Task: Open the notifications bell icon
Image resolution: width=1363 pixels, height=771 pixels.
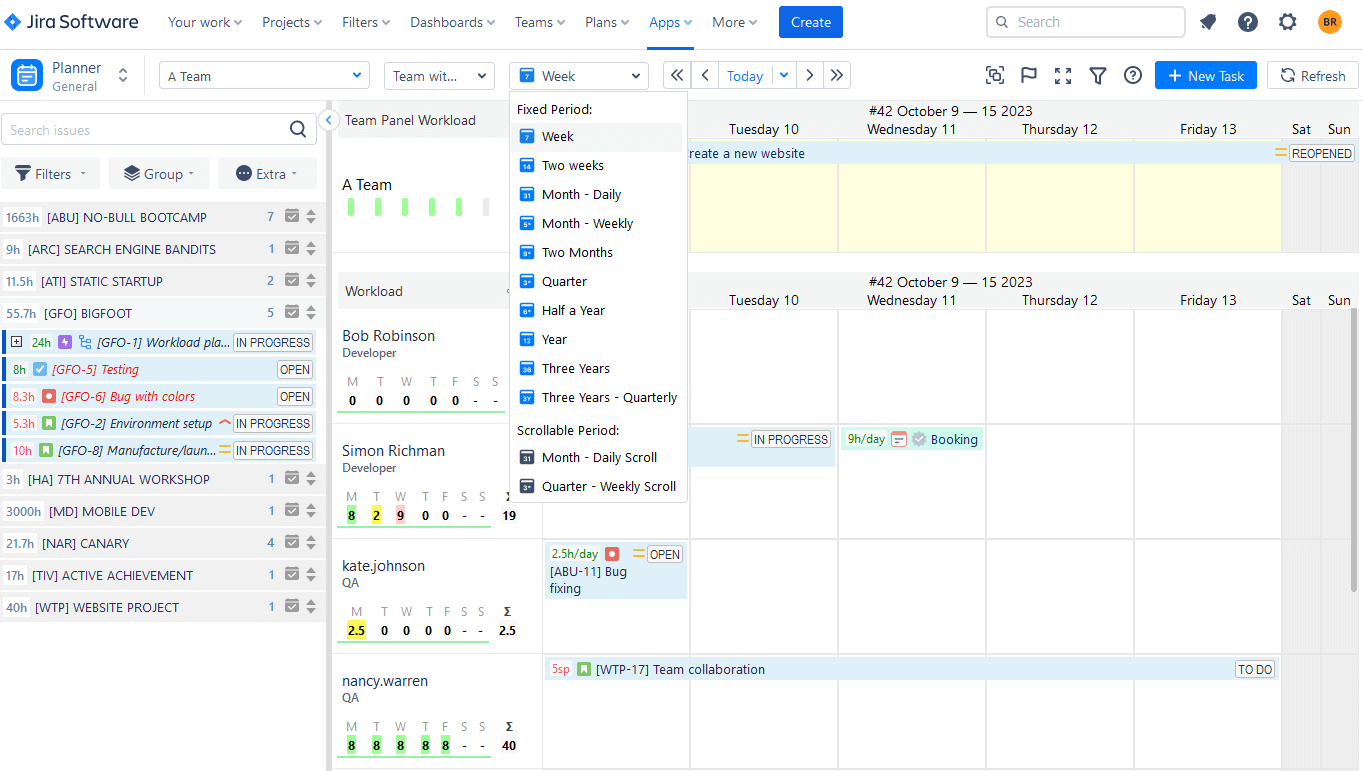Action: point(1208,22)
